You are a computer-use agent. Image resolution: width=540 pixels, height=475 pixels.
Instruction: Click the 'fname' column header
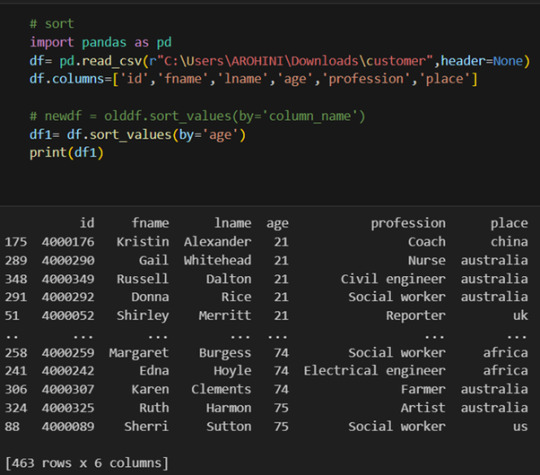pos(150,223)
